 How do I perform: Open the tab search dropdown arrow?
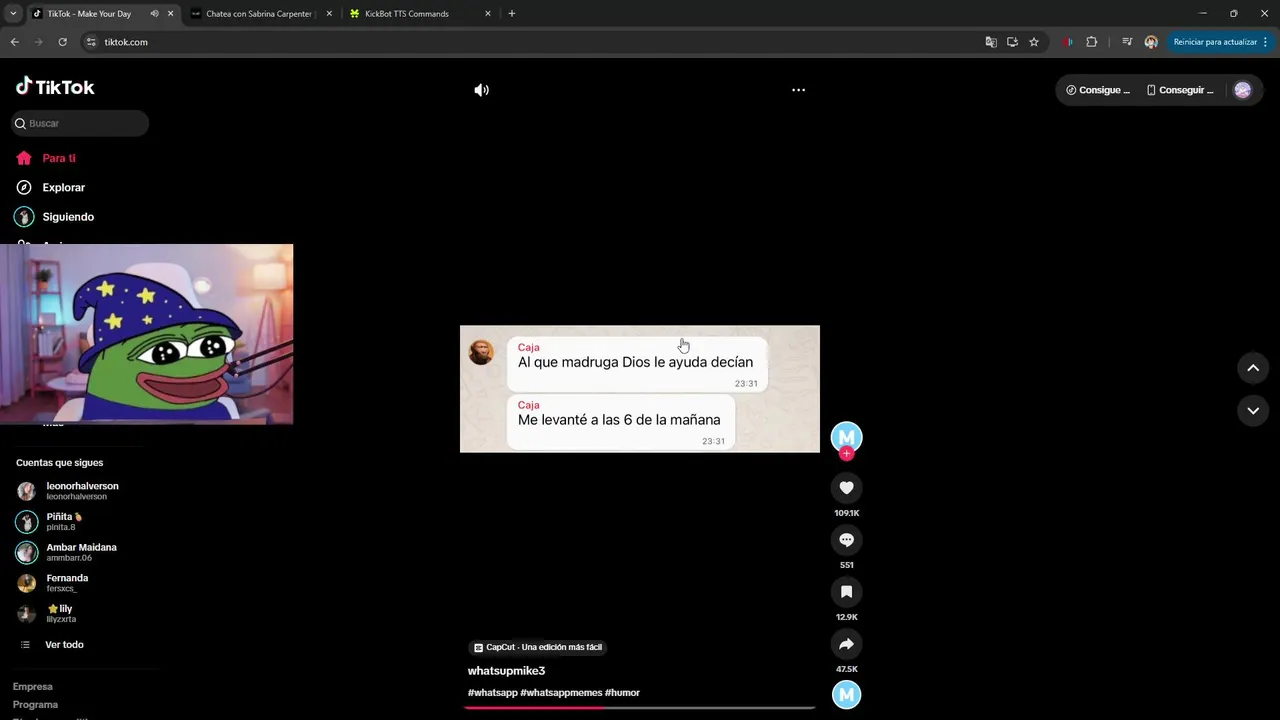coord(13,14)
